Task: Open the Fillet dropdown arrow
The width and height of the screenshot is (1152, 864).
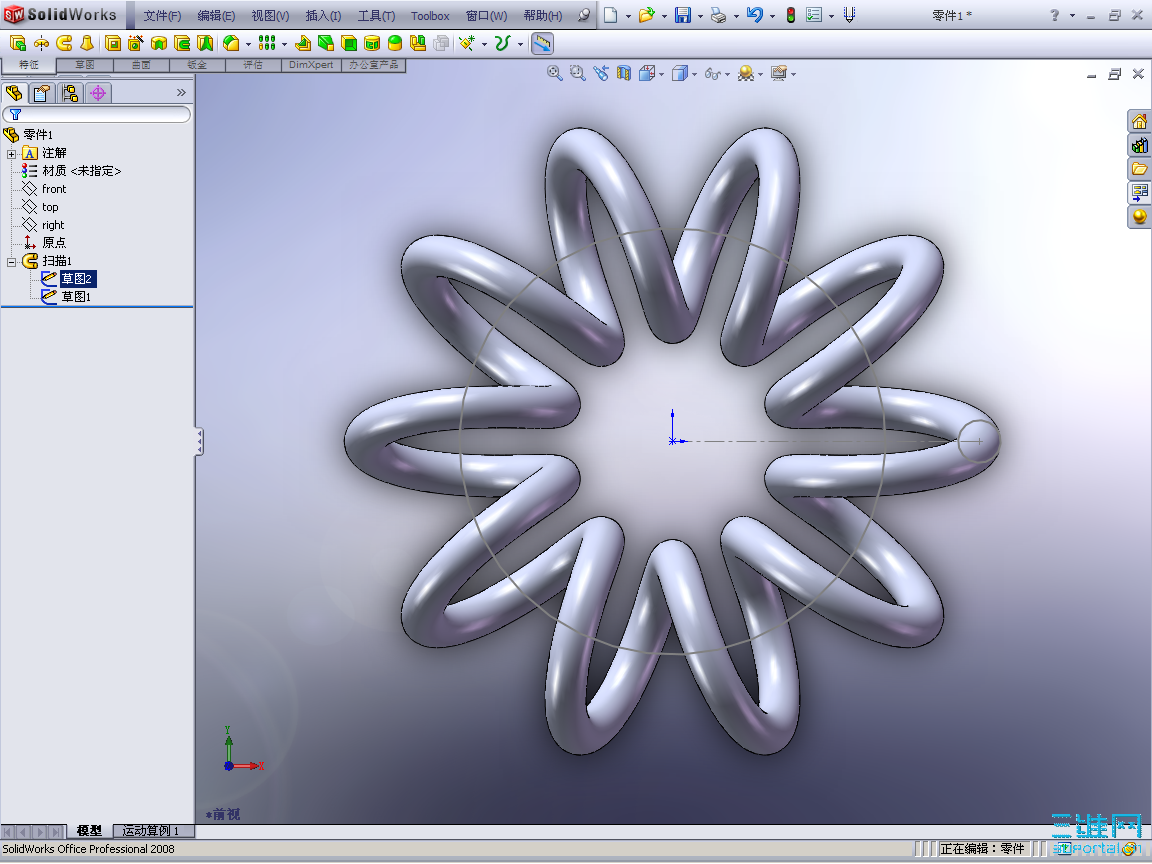Action: [x=248, y=44]
